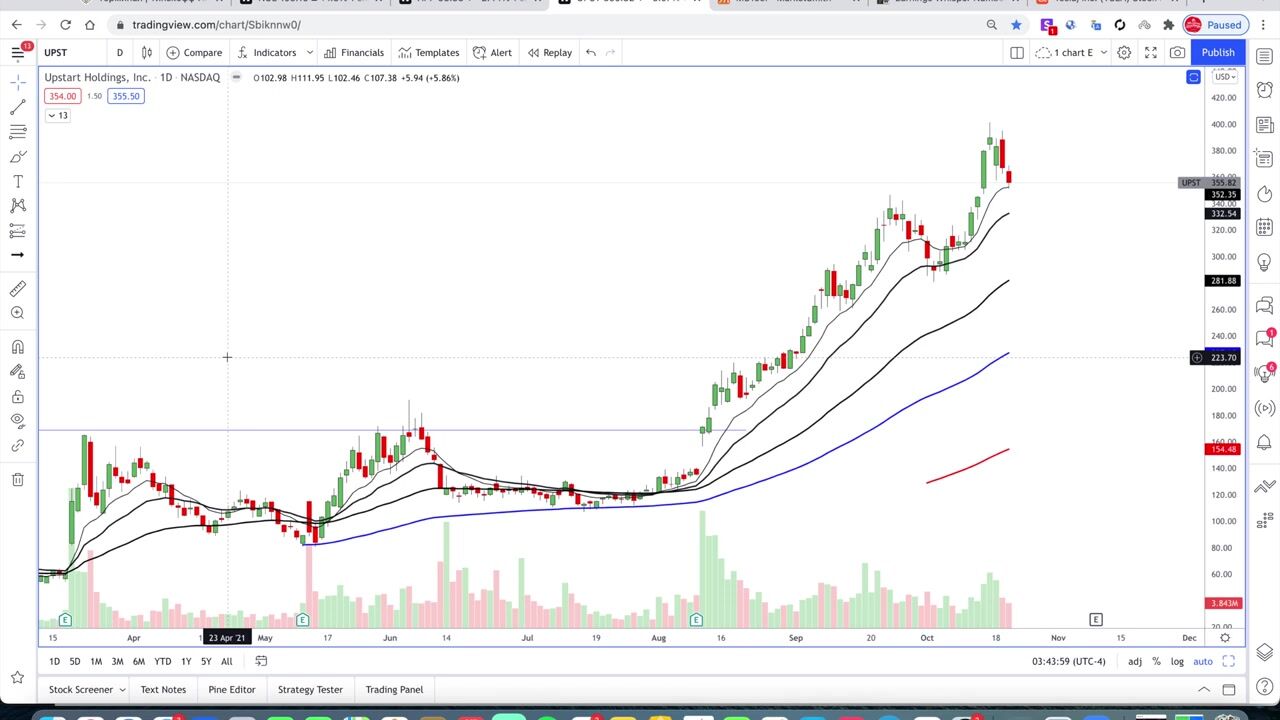Toggle log scale

pos(1178,661)
